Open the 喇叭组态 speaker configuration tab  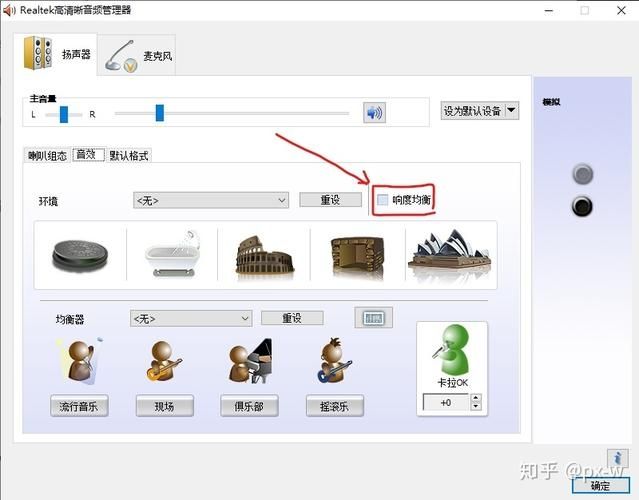[47, 156]
